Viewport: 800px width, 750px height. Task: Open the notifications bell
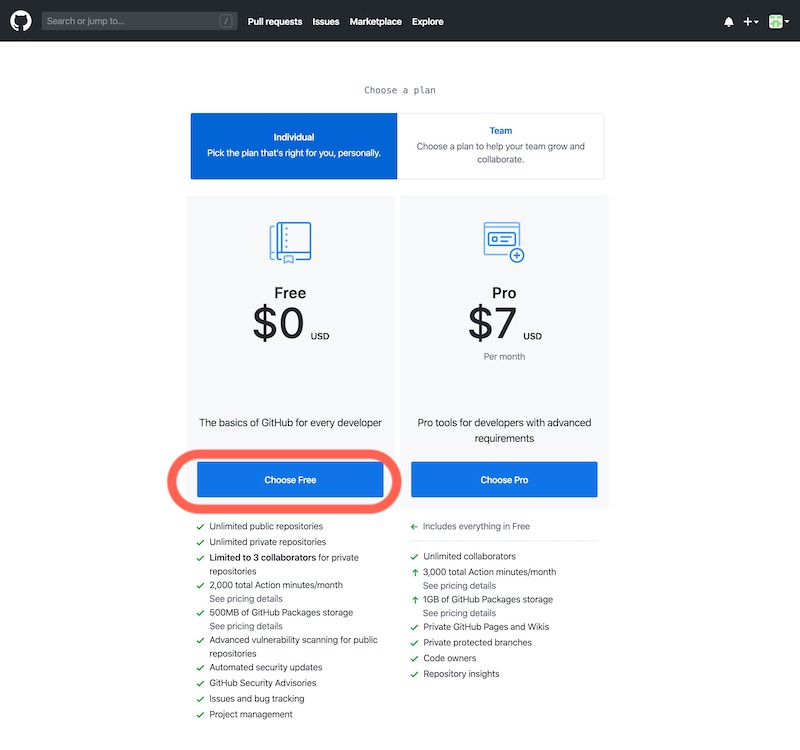click(x=729, y=22)
